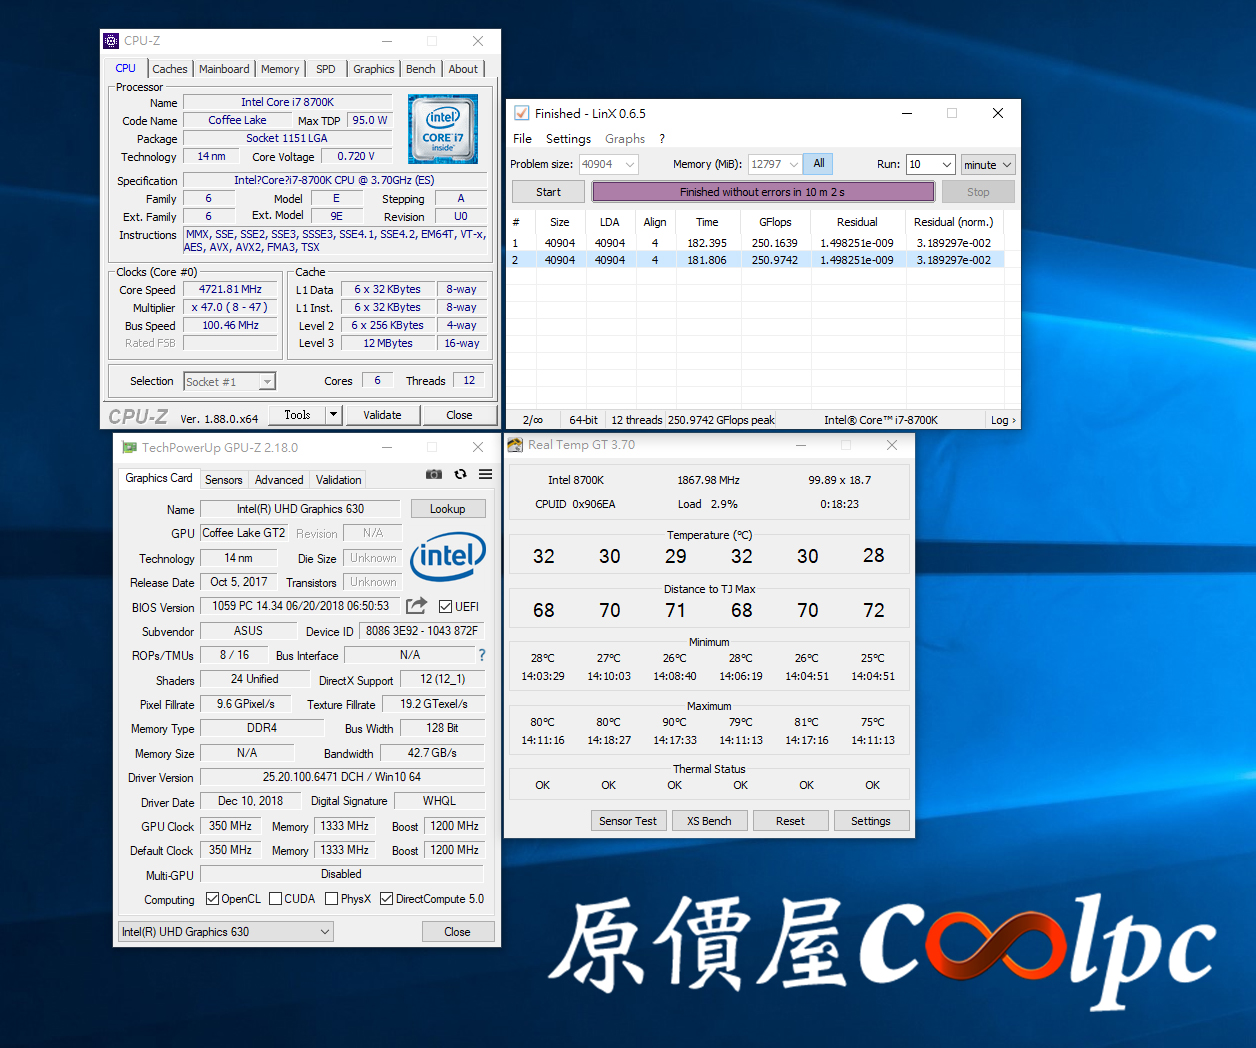
Task: Open the GPU-Z hamburger menu
Action: click(x=485, y=474)
